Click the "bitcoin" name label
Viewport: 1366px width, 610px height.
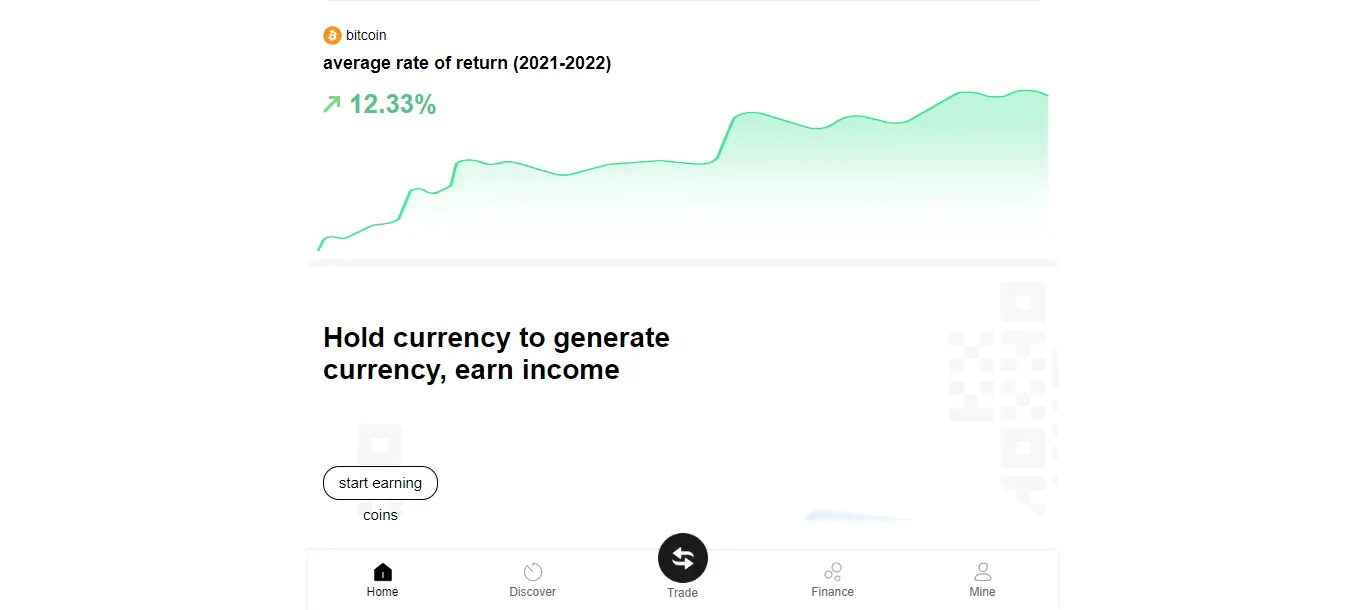(x=366, y=36)
